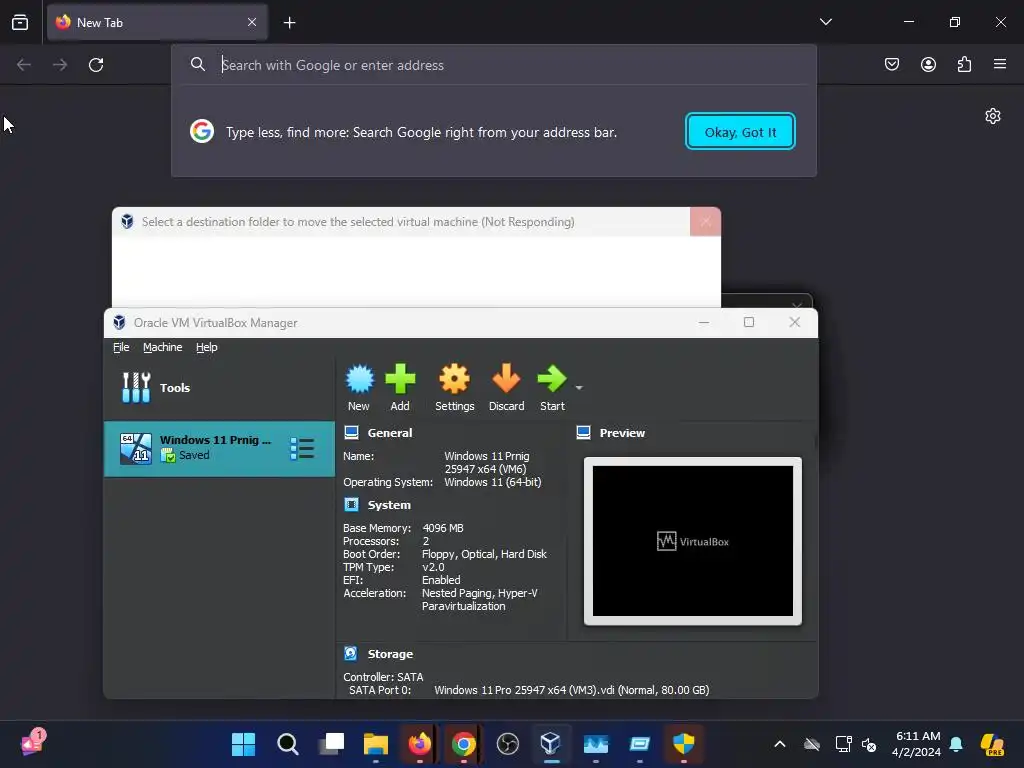Show hidden system tray icons chevron

pyautogui.click(x=780, y=744)
